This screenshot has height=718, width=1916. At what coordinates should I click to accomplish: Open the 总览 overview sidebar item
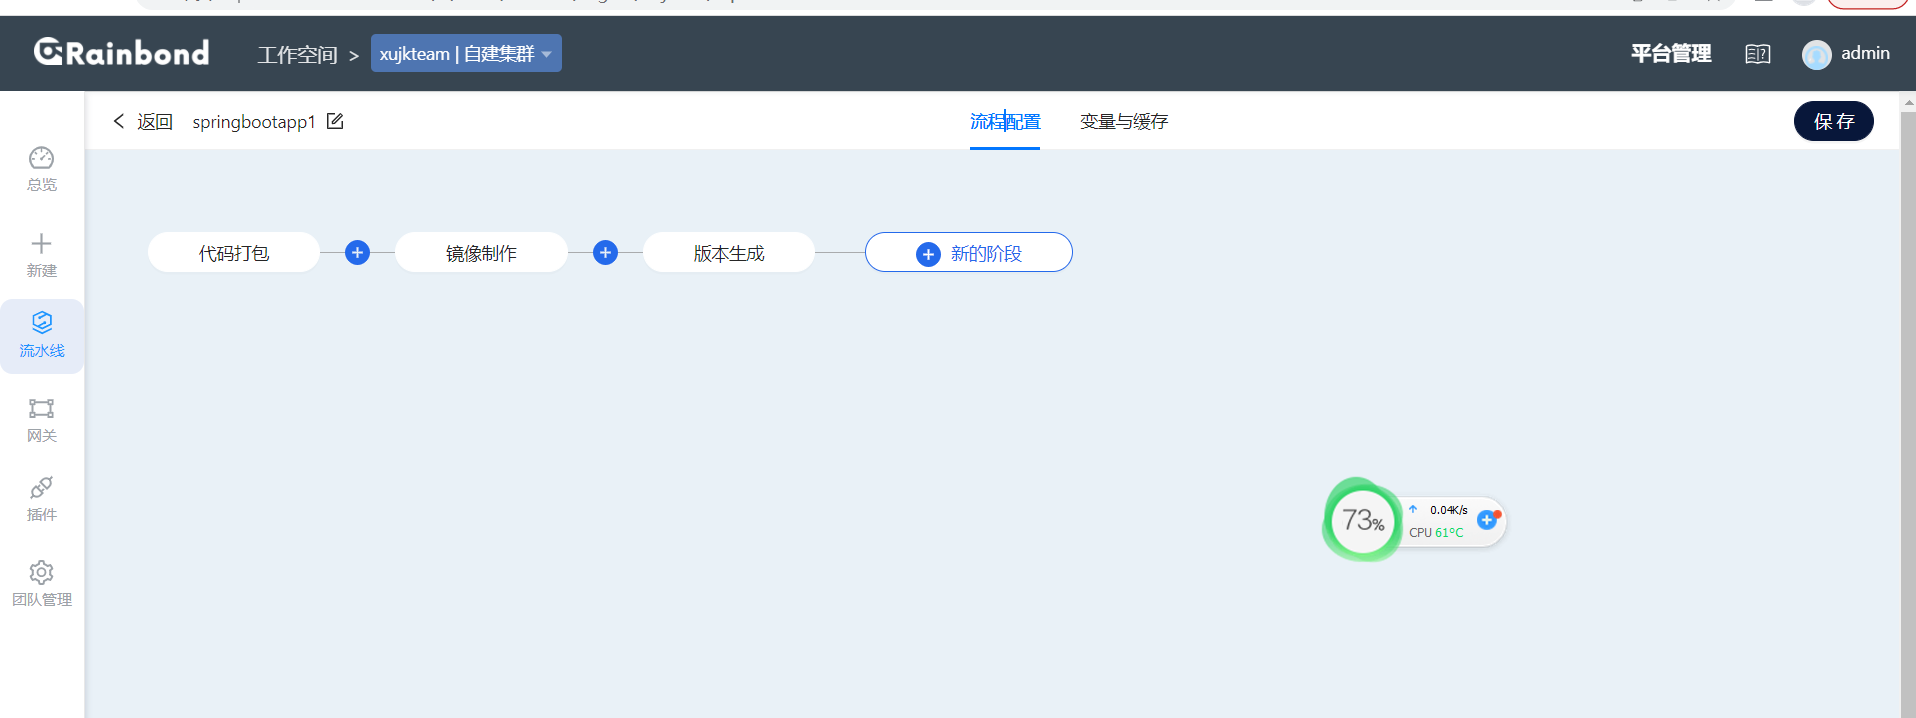pyautogui.click(x=41, y=169)
